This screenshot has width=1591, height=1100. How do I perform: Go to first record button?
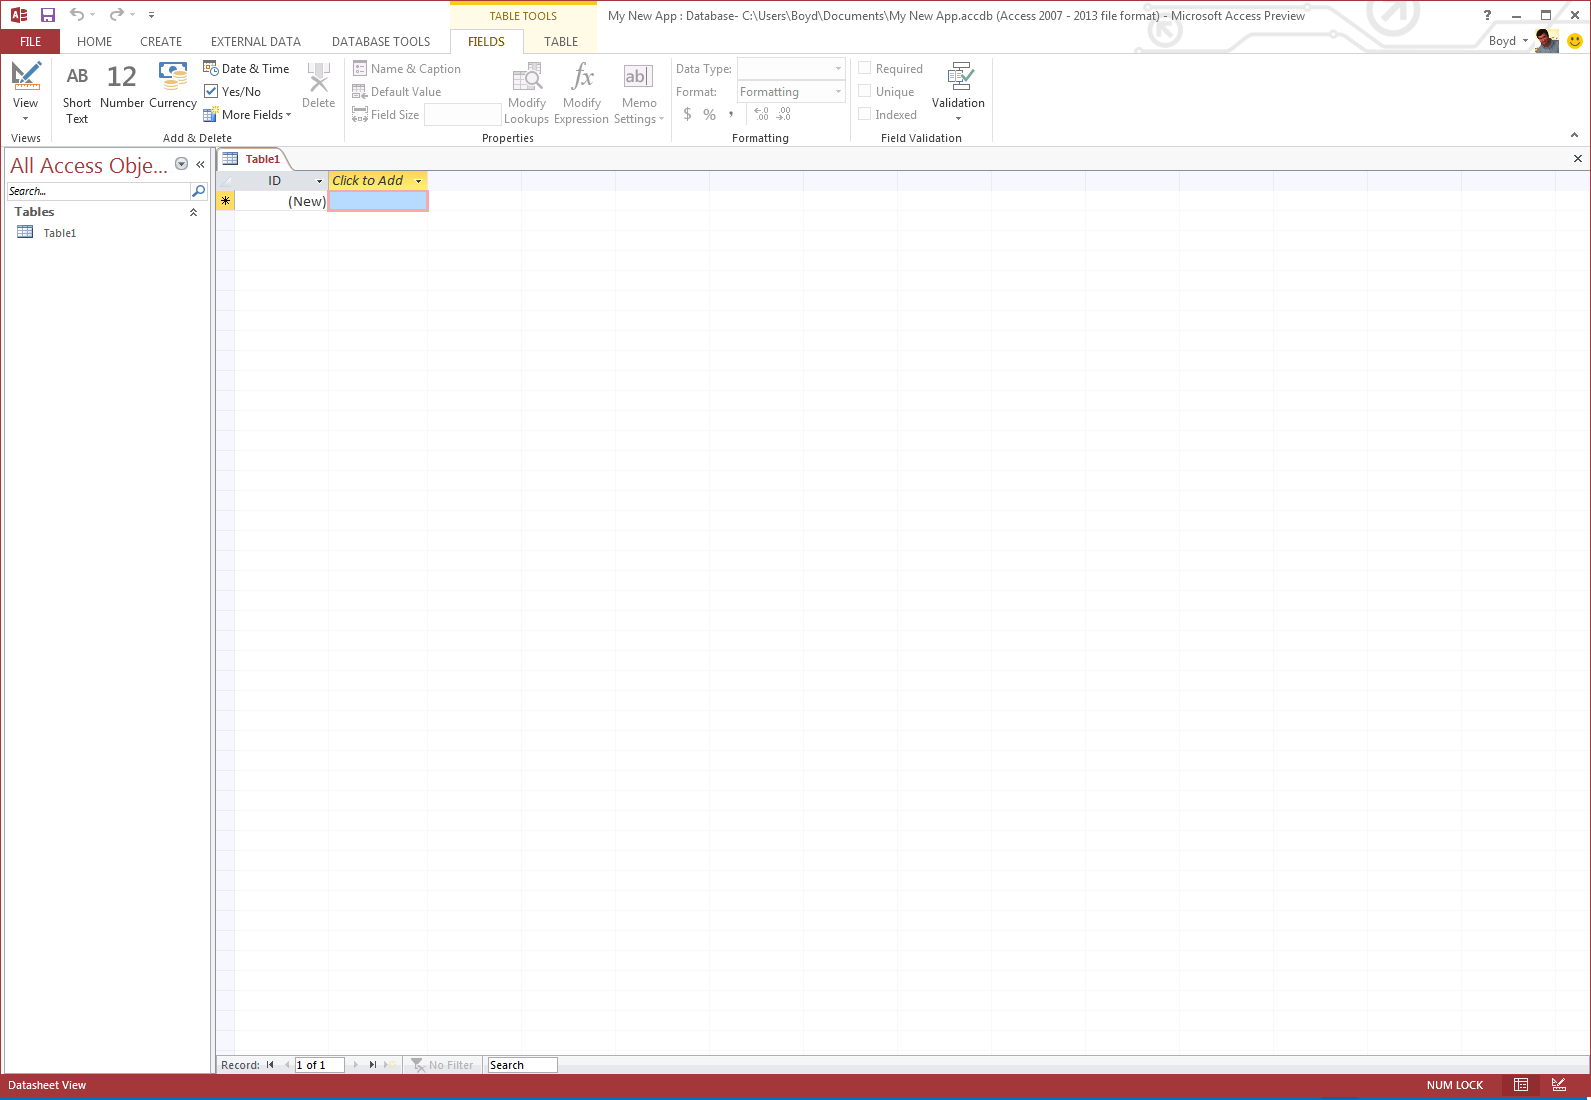(270, 1065)
